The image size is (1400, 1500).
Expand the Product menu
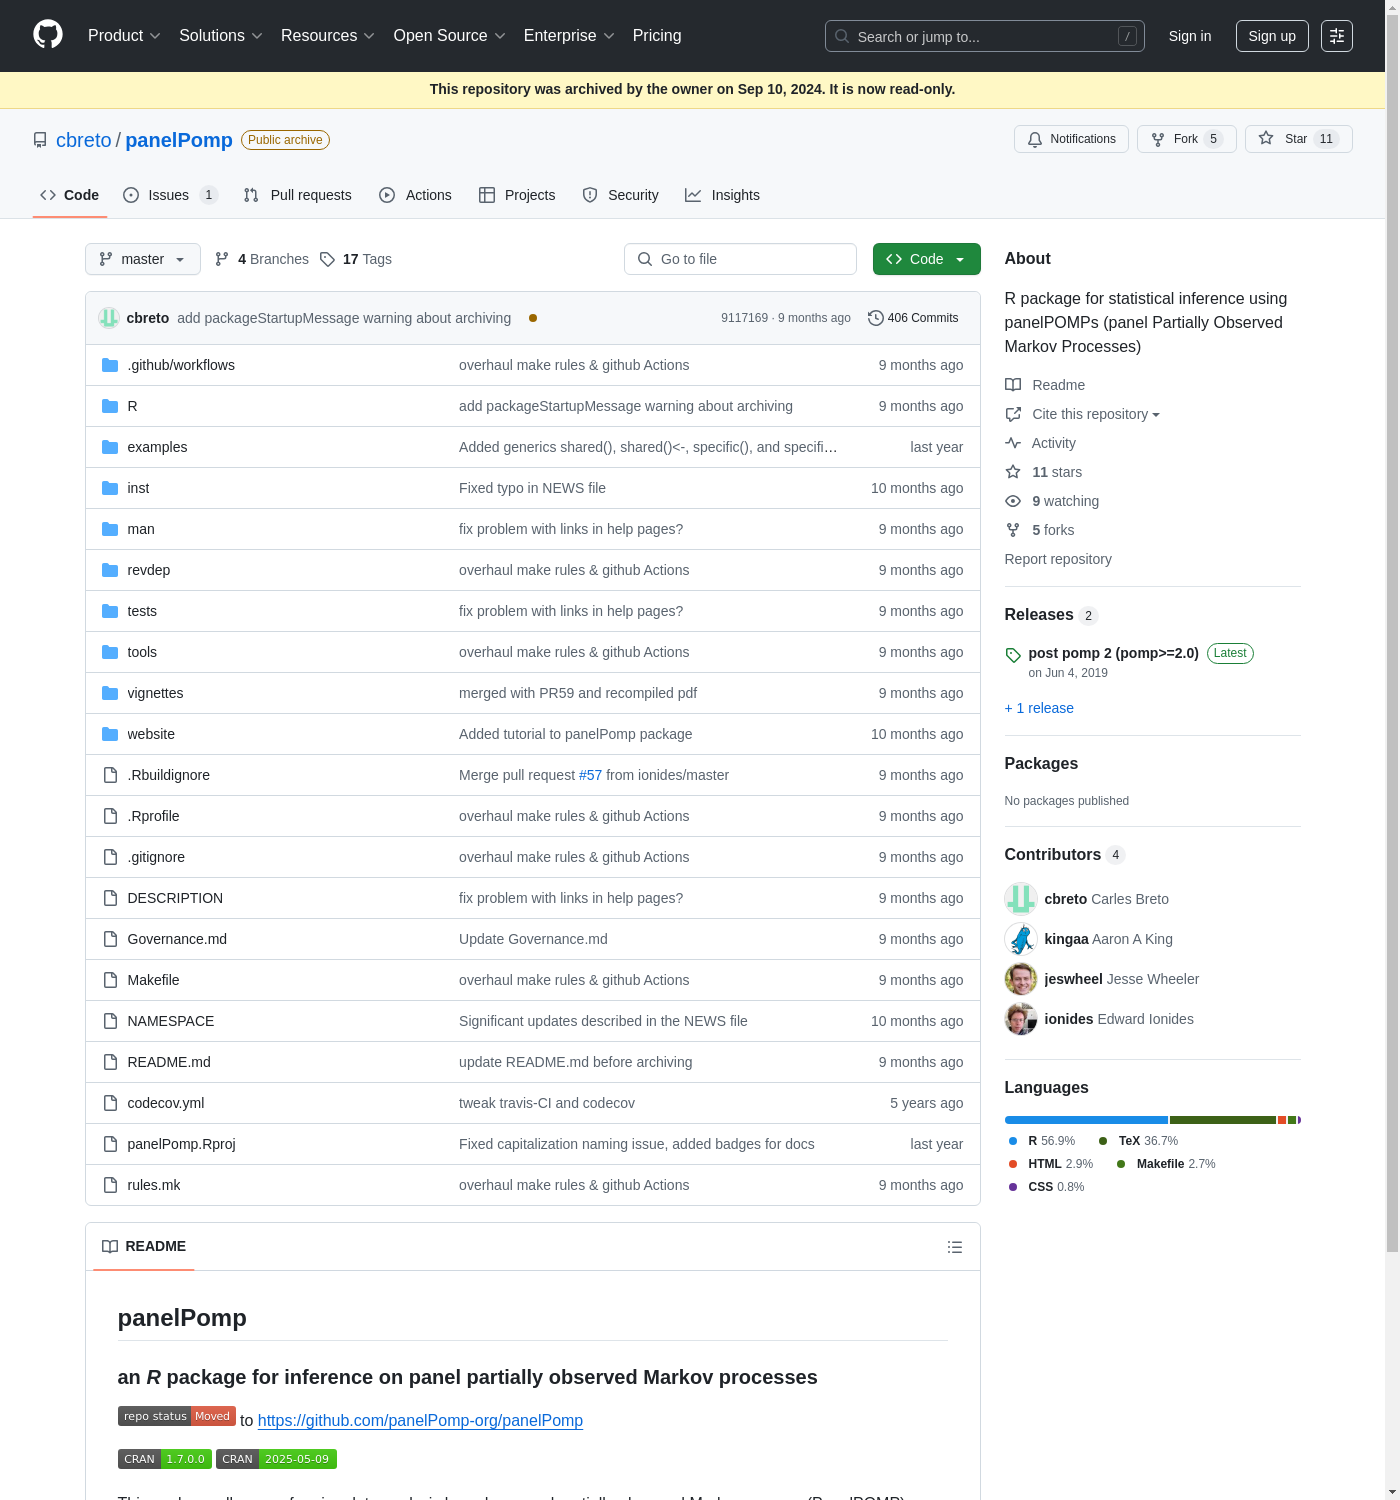tap(124, 36)
